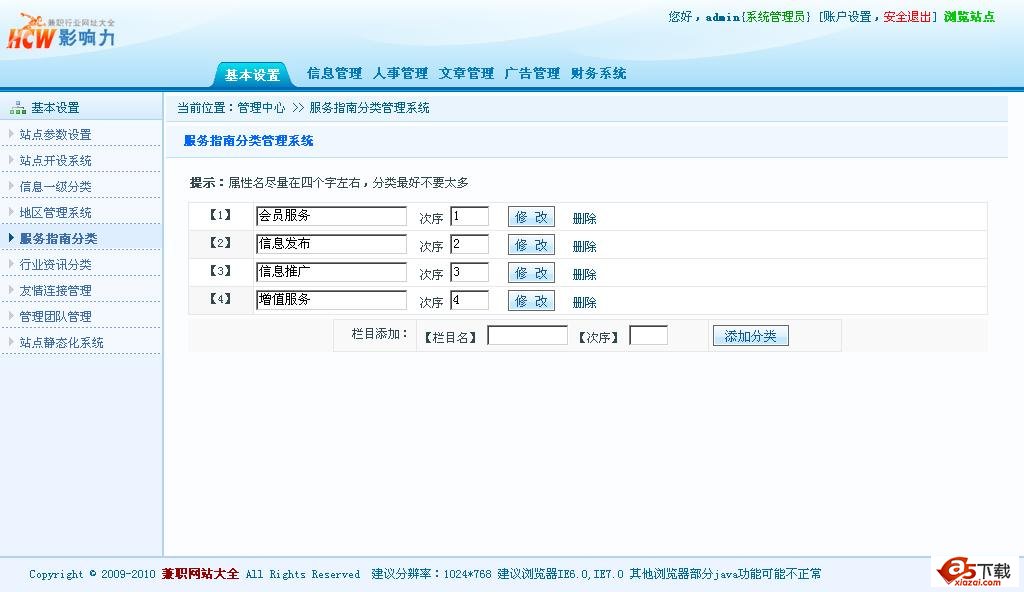Click 修改 button for 会员服务 row

pyautogui.click(x=532, y=217)
